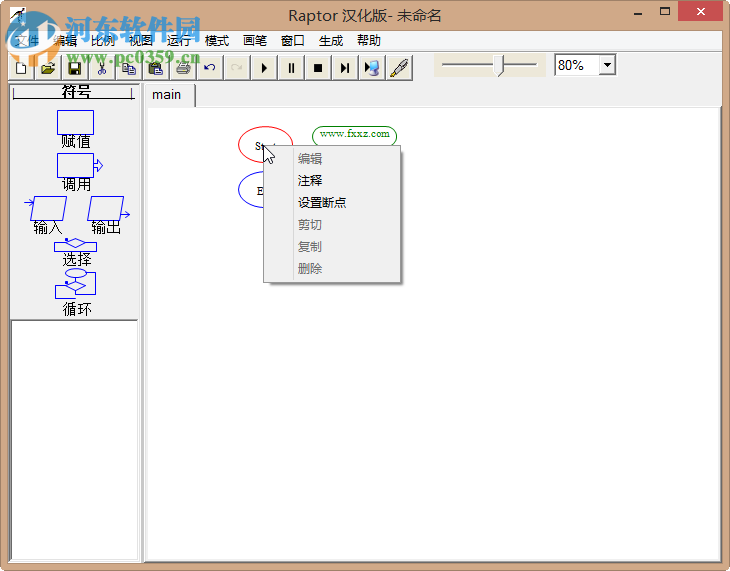Open the 运行 menu
This screenshot has height=571, width=730.
179,41
